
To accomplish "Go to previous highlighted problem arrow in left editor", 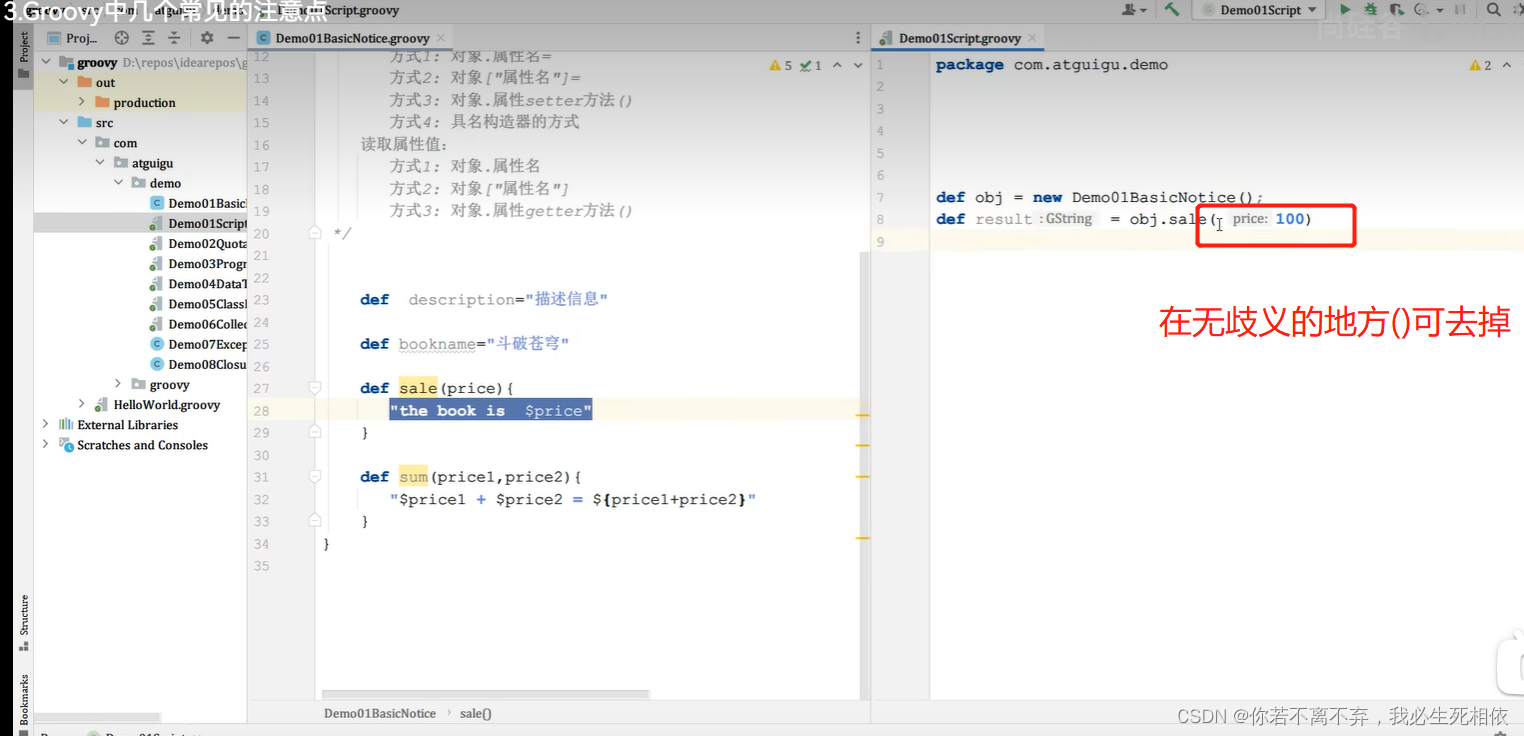I will pyautogui.click(x=837, y=65).
